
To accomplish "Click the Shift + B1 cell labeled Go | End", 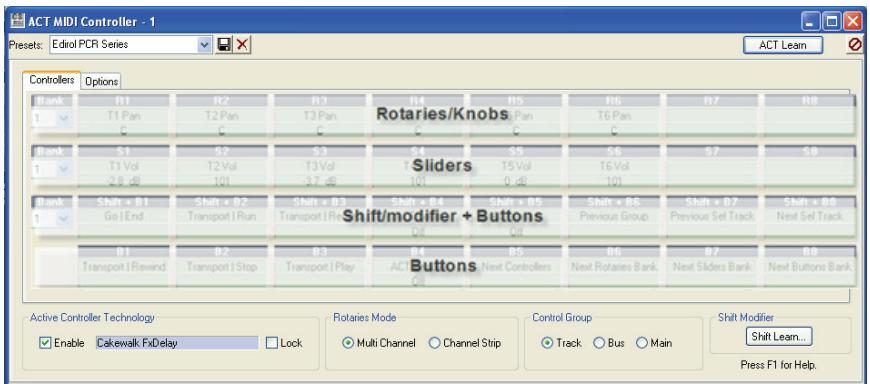I will pos(123,217).
